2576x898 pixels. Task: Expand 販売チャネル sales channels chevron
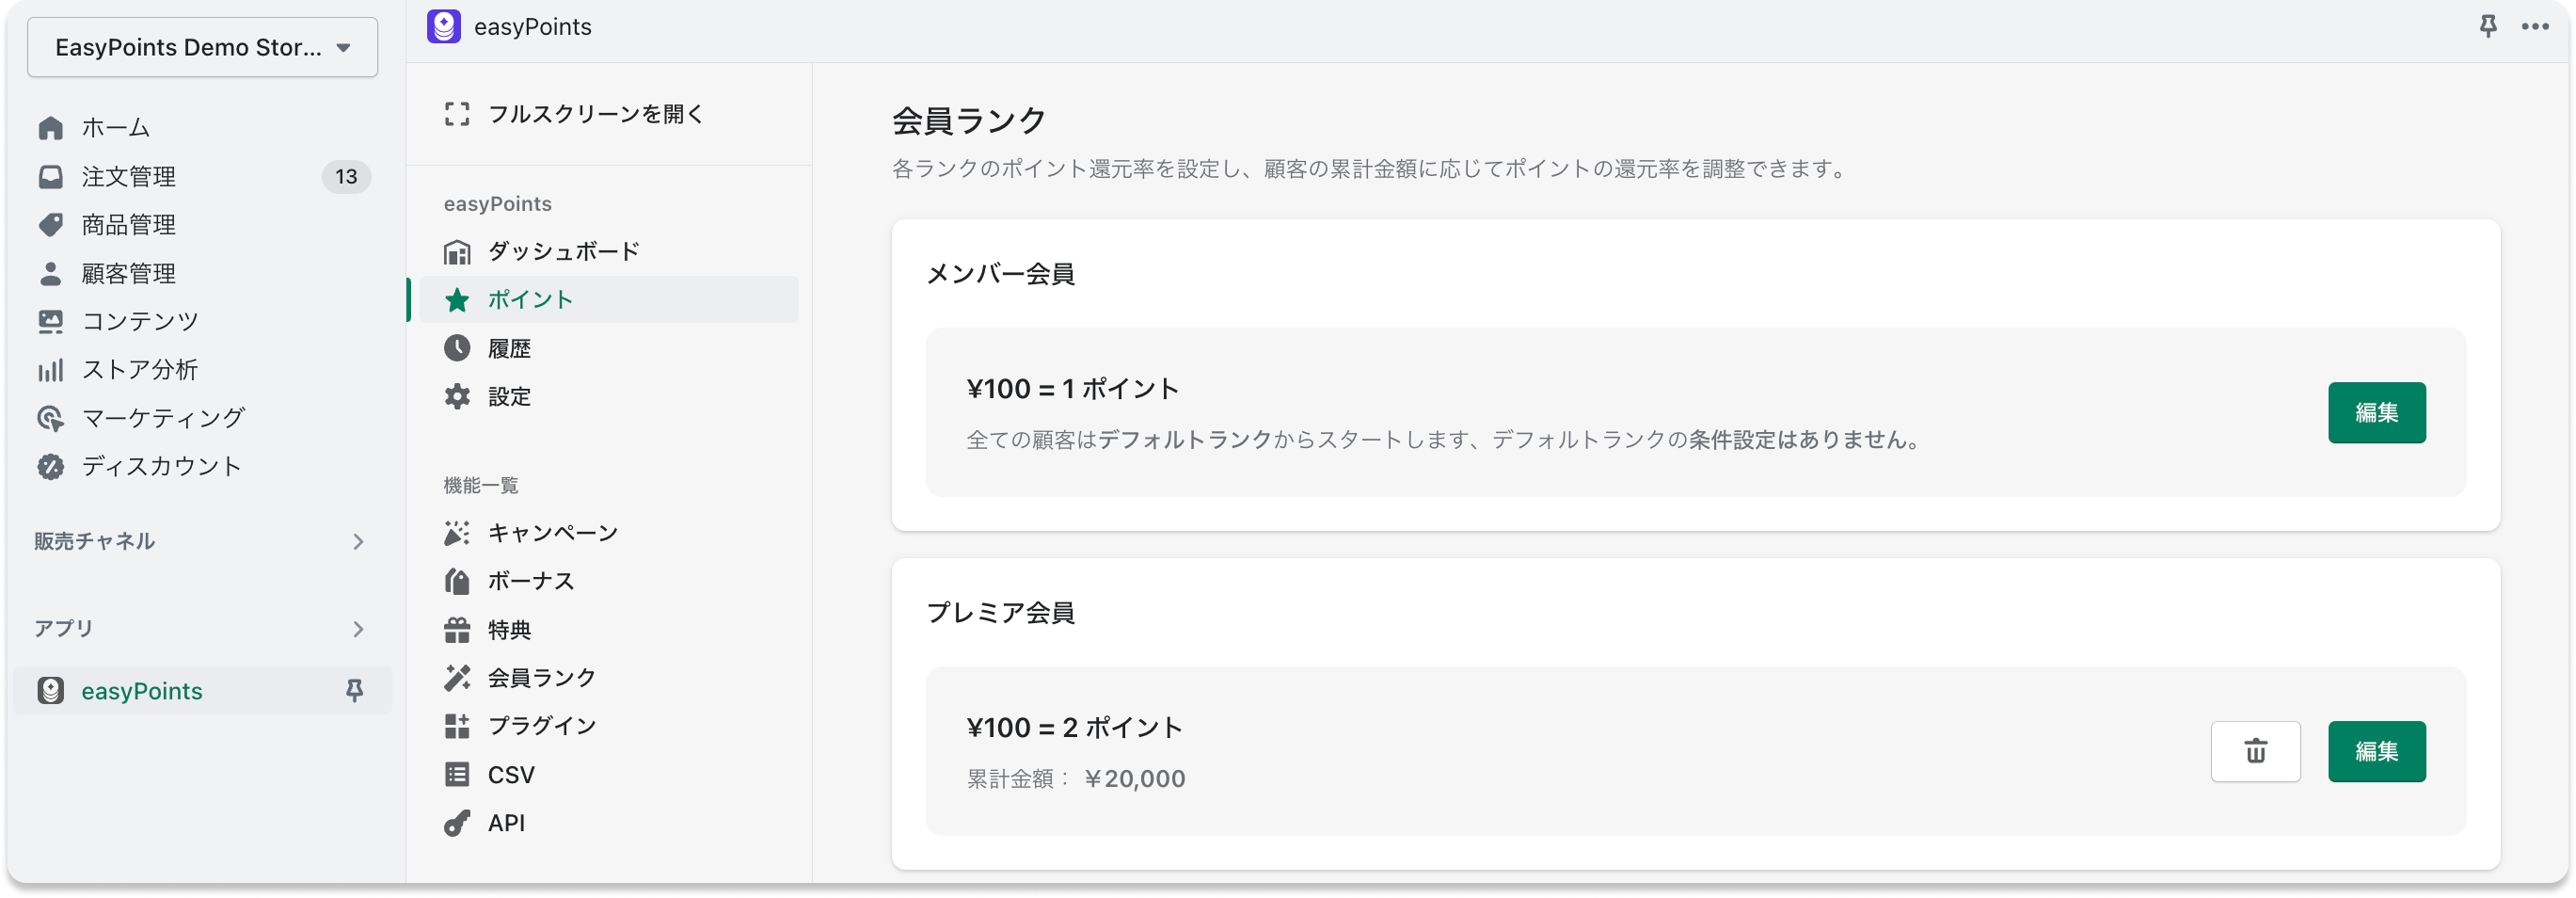coord(358,542)
